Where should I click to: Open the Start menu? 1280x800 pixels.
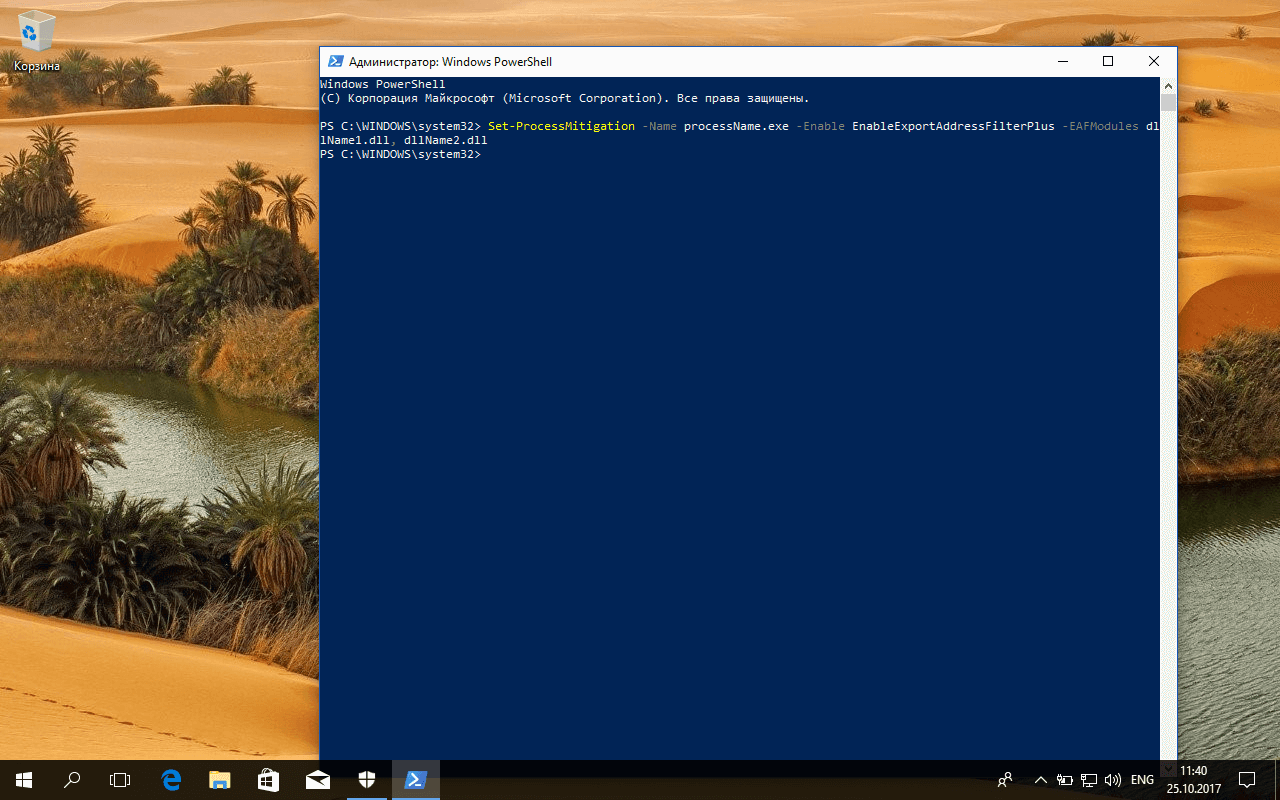click(24, 779)
